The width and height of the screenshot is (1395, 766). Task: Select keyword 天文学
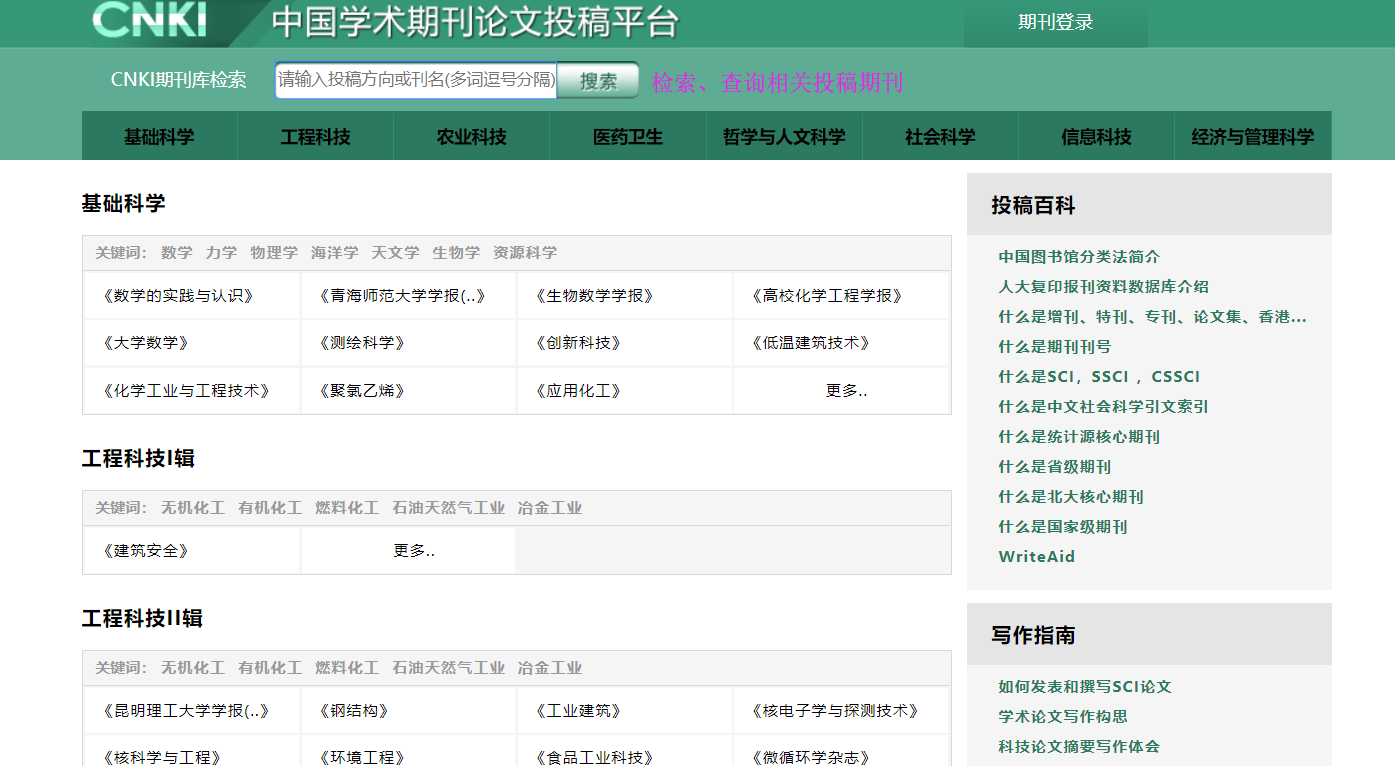395,253
